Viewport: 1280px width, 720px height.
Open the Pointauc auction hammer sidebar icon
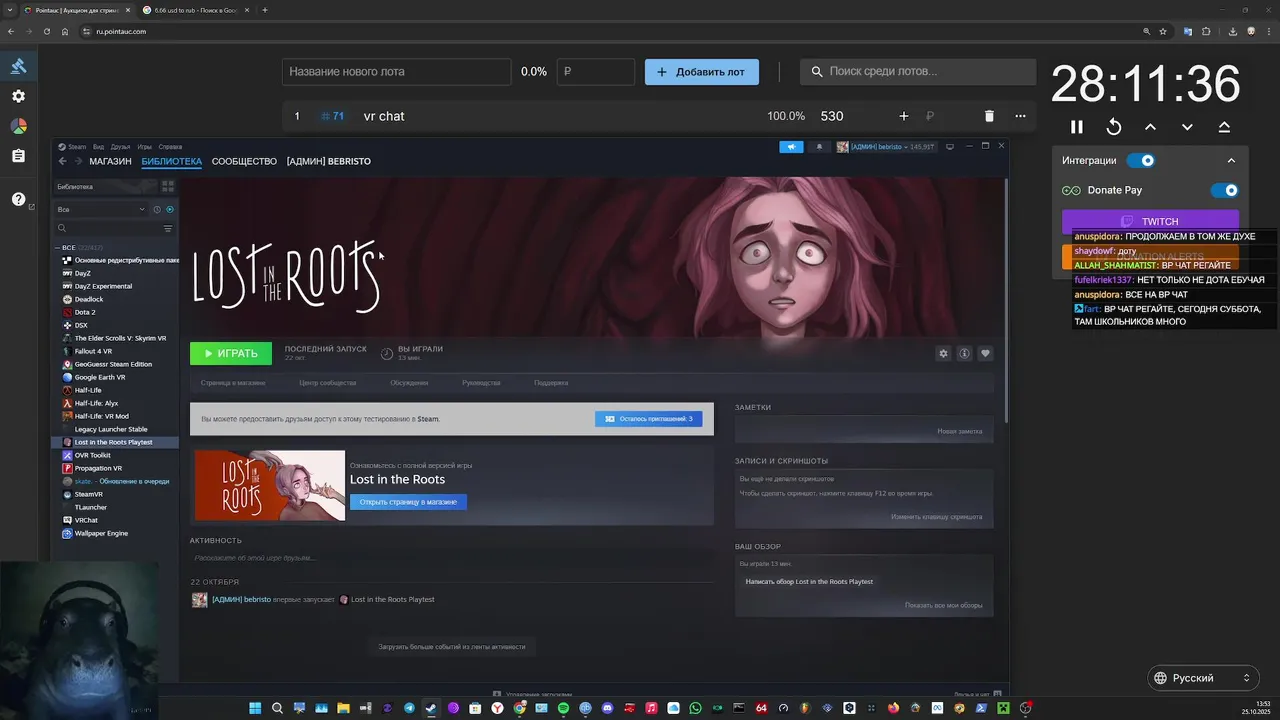pos(18,66)
